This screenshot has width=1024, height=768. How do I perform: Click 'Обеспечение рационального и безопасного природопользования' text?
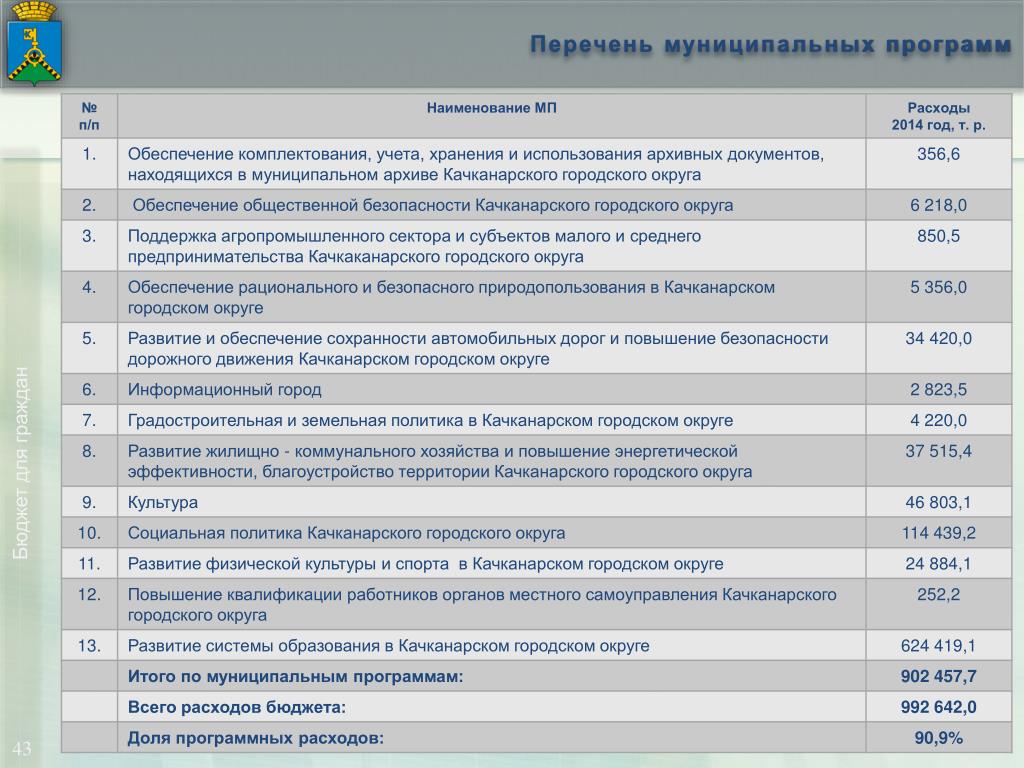[451, 297]
